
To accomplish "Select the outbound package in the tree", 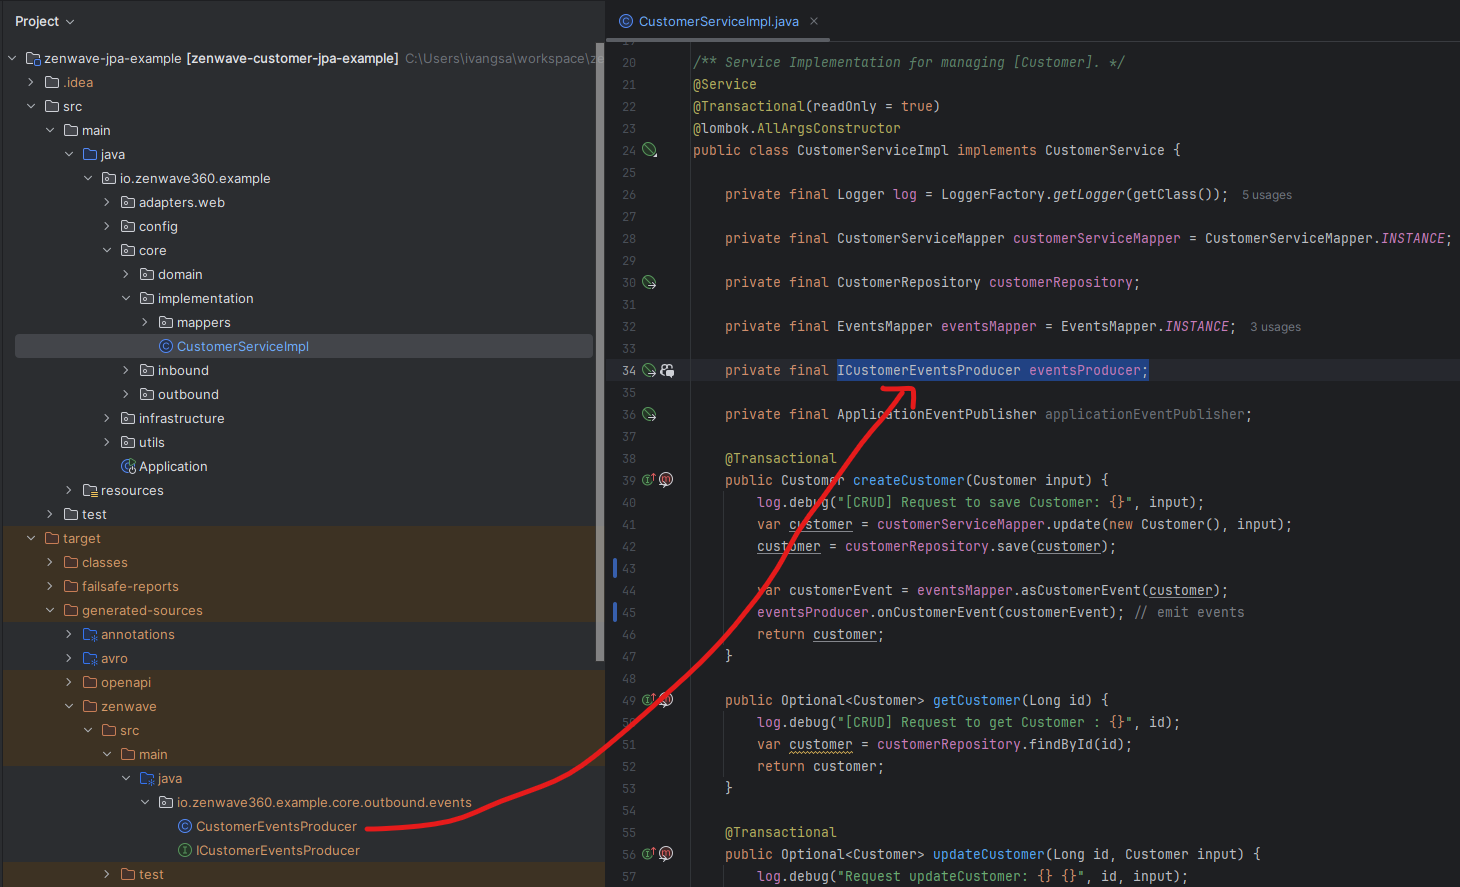I will click(188, 394).
